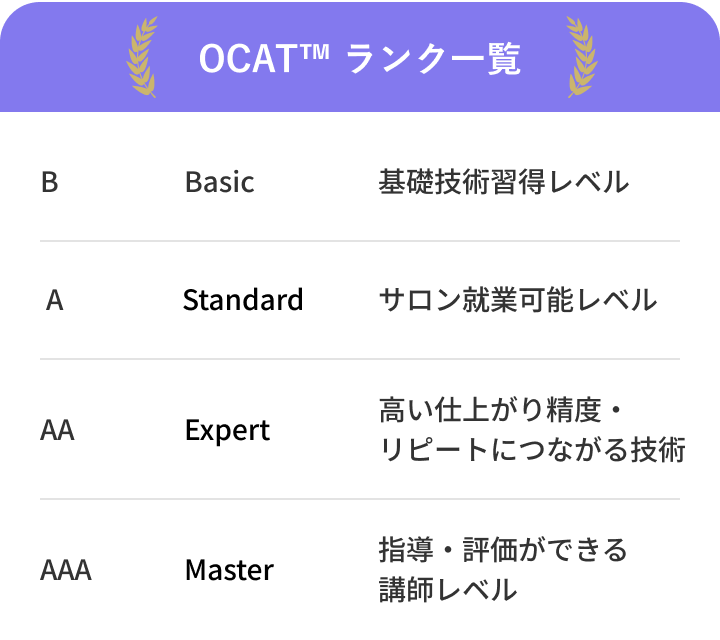Screen dimensions: 720x640
Task: Select single A rank in Standard row
Action: click(x=55, y=300)
